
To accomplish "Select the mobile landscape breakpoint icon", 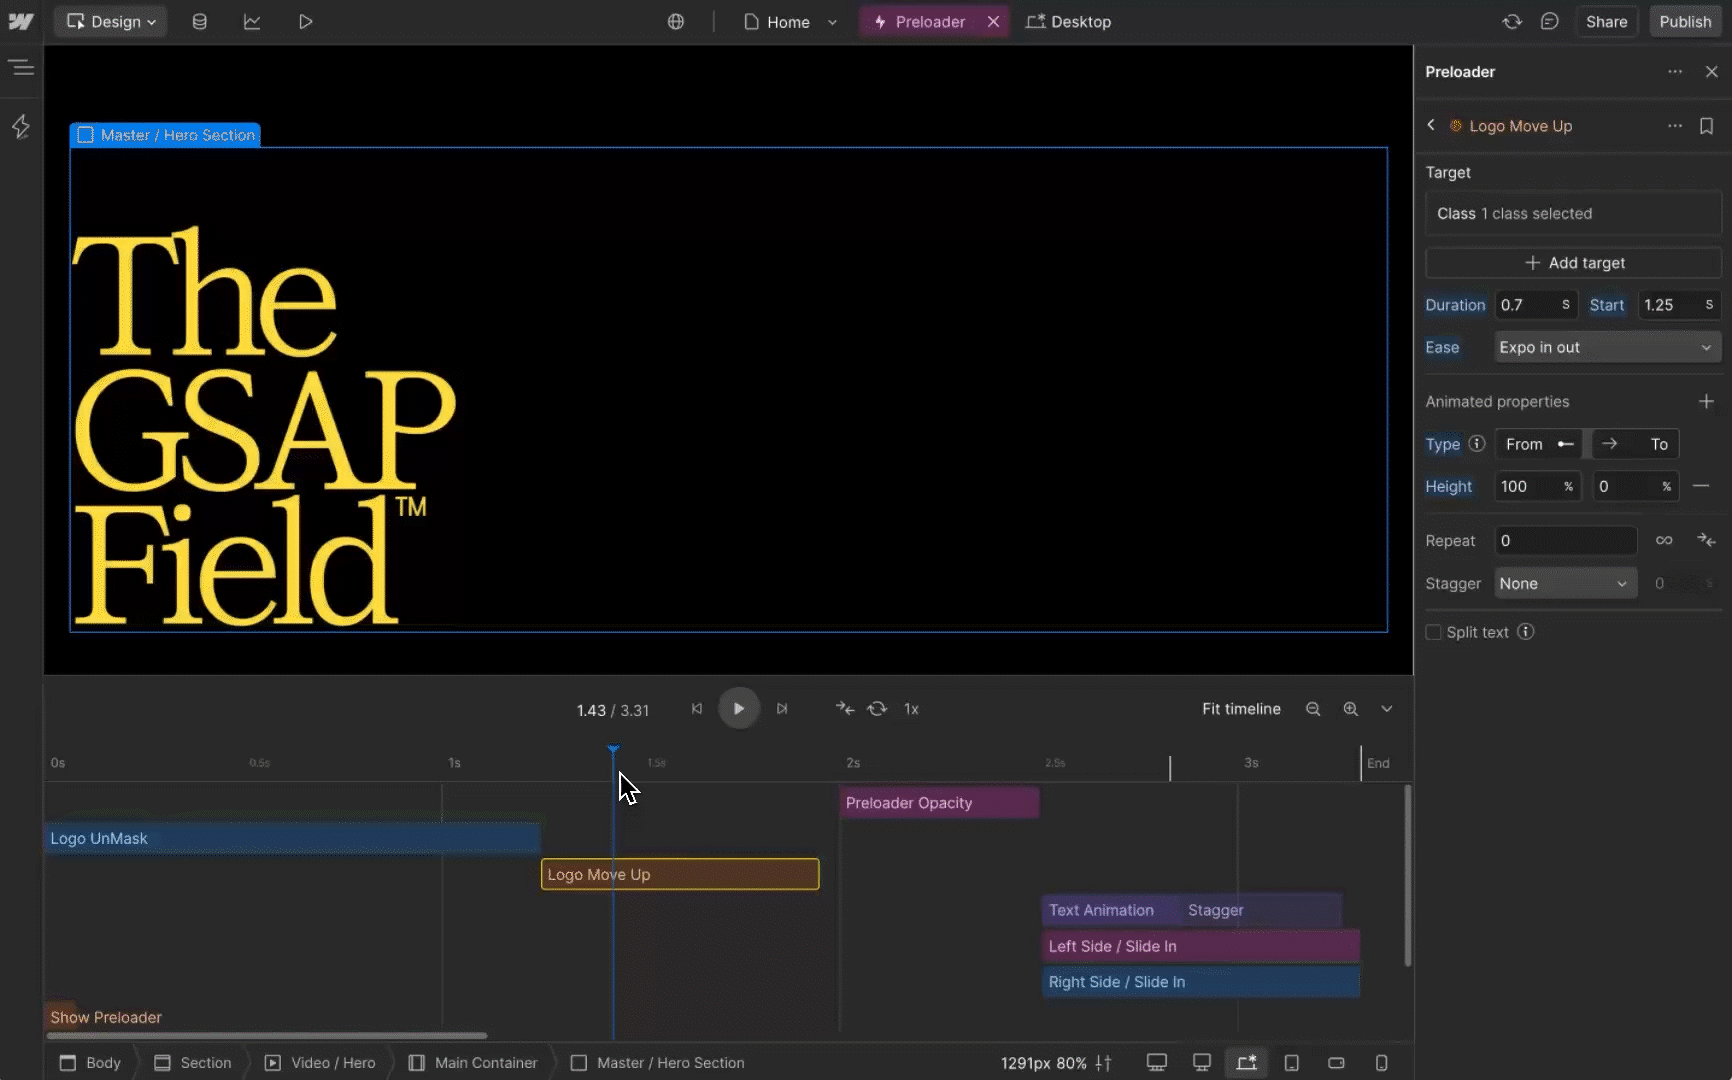I will click(1336, 1062).
